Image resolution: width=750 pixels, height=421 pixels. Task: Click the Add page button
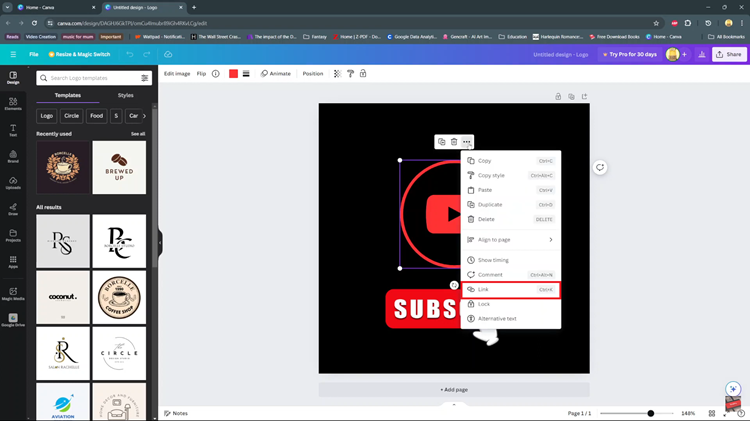pos(454,390)
